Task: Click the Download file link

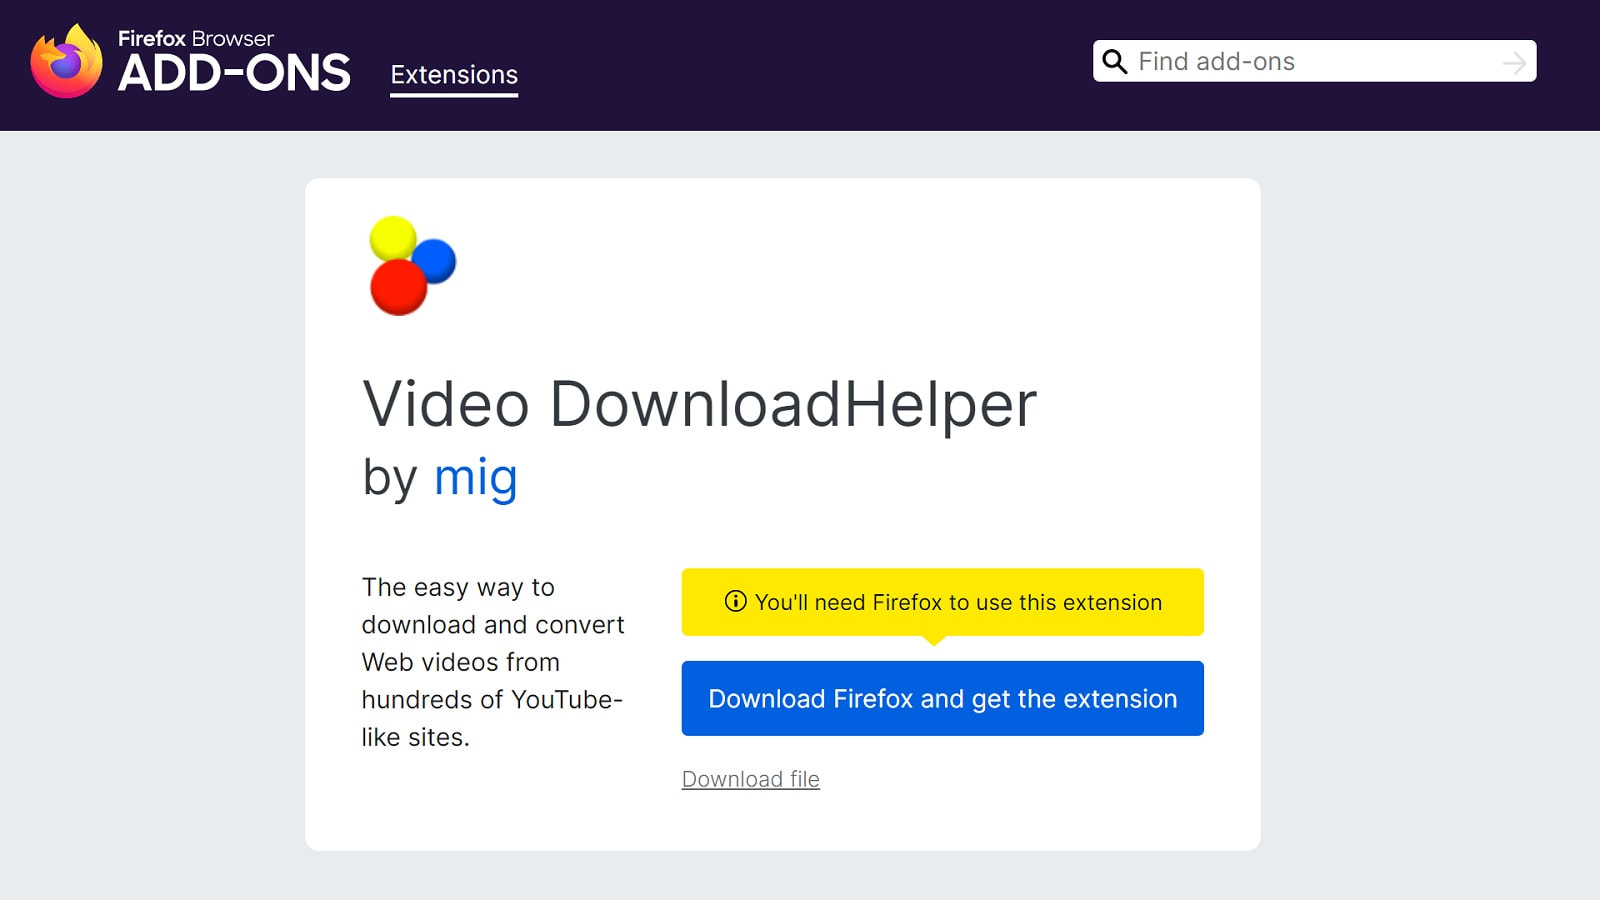Action: tap(750, 779)
